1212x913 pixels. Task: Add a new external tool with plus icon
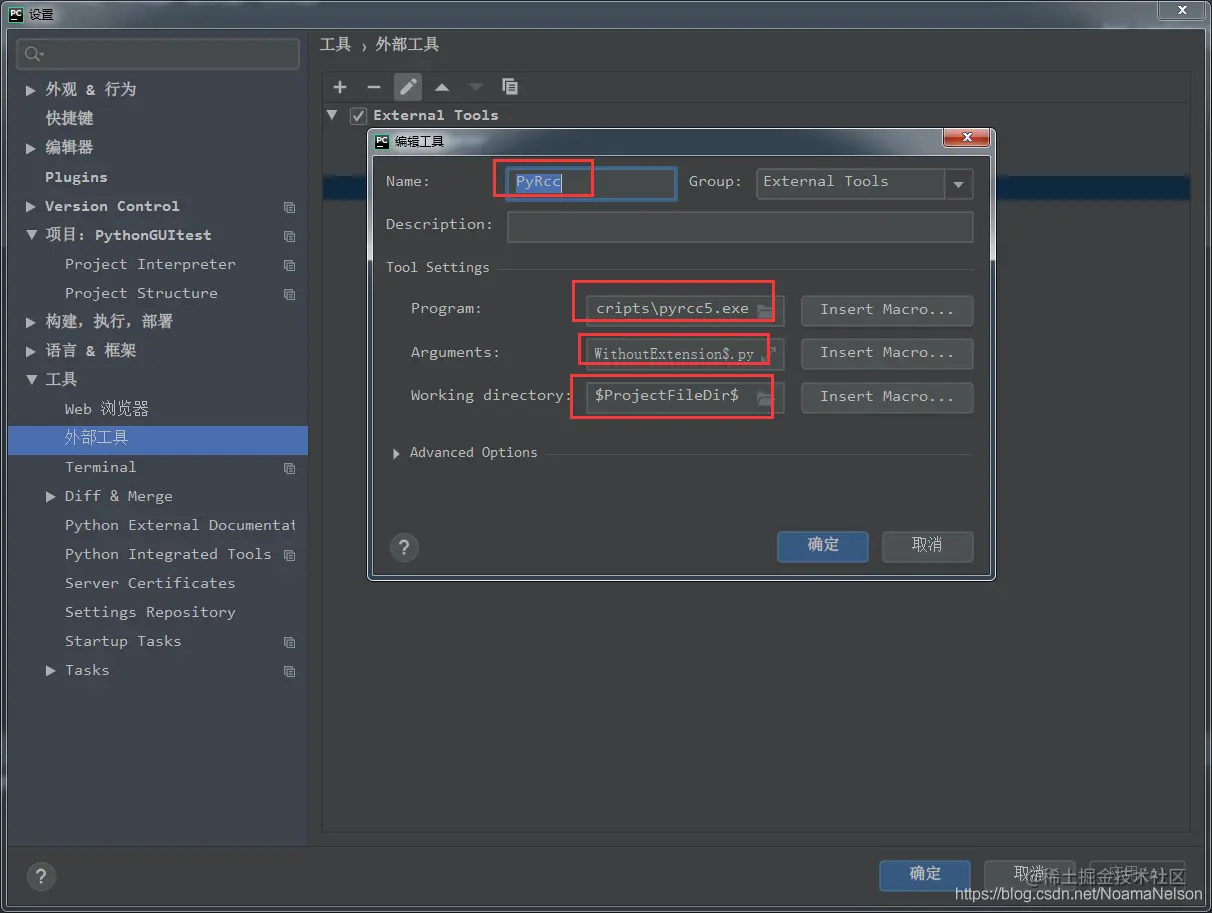click(340, 87)
